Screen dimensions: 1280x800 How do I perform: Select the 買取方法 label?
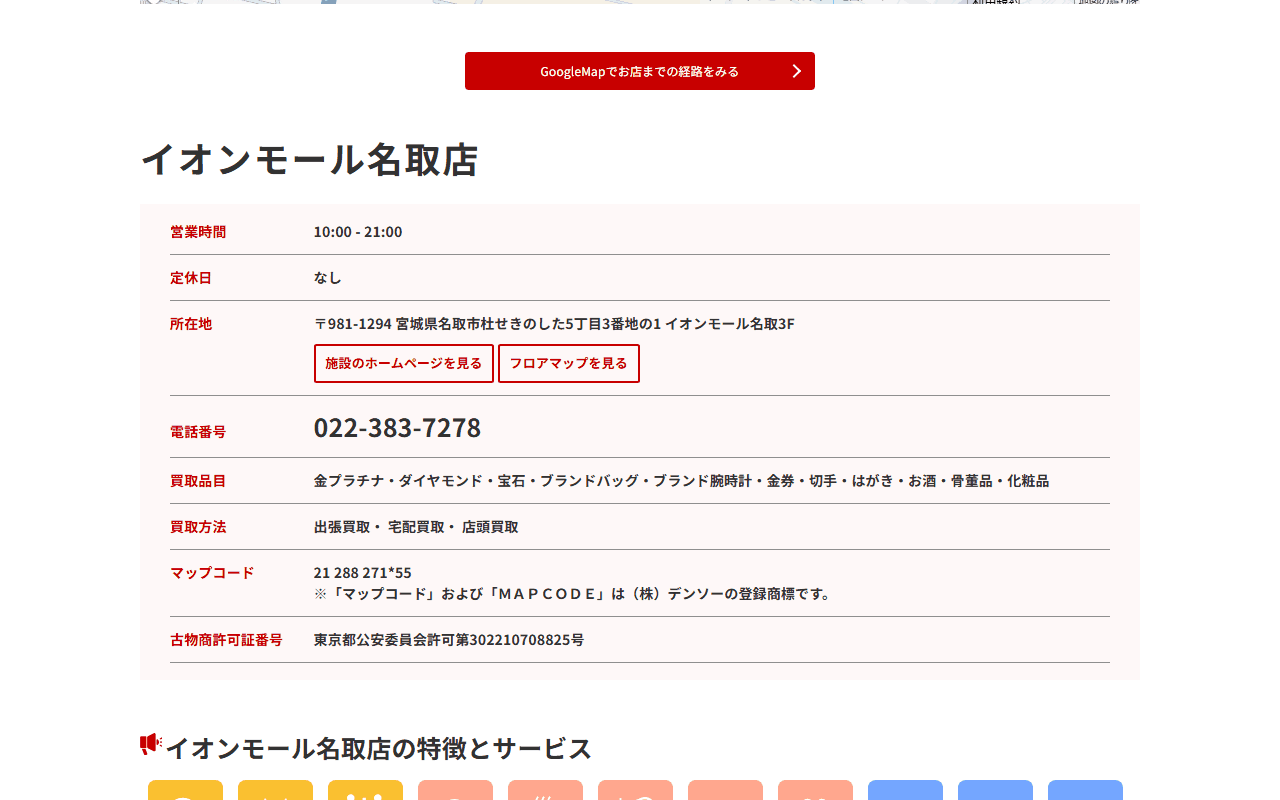coord(198,527)
